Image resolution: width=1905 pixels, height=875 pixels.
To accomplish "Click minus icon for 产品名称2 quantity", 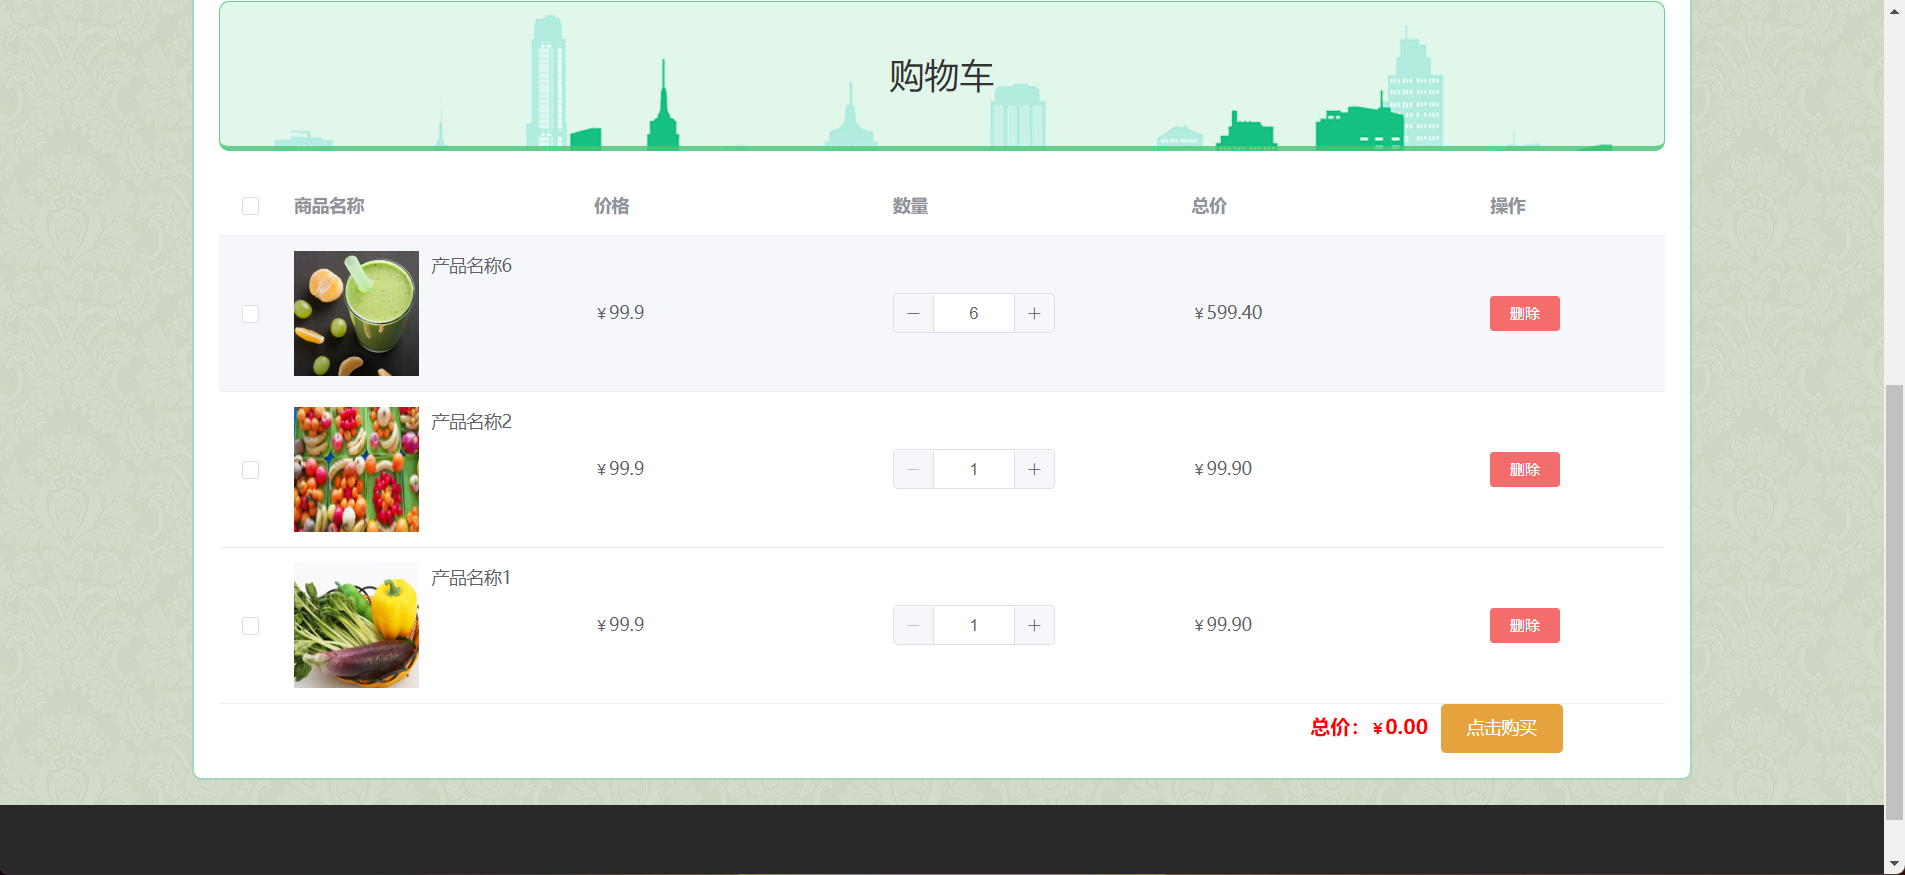I will 913,469.
